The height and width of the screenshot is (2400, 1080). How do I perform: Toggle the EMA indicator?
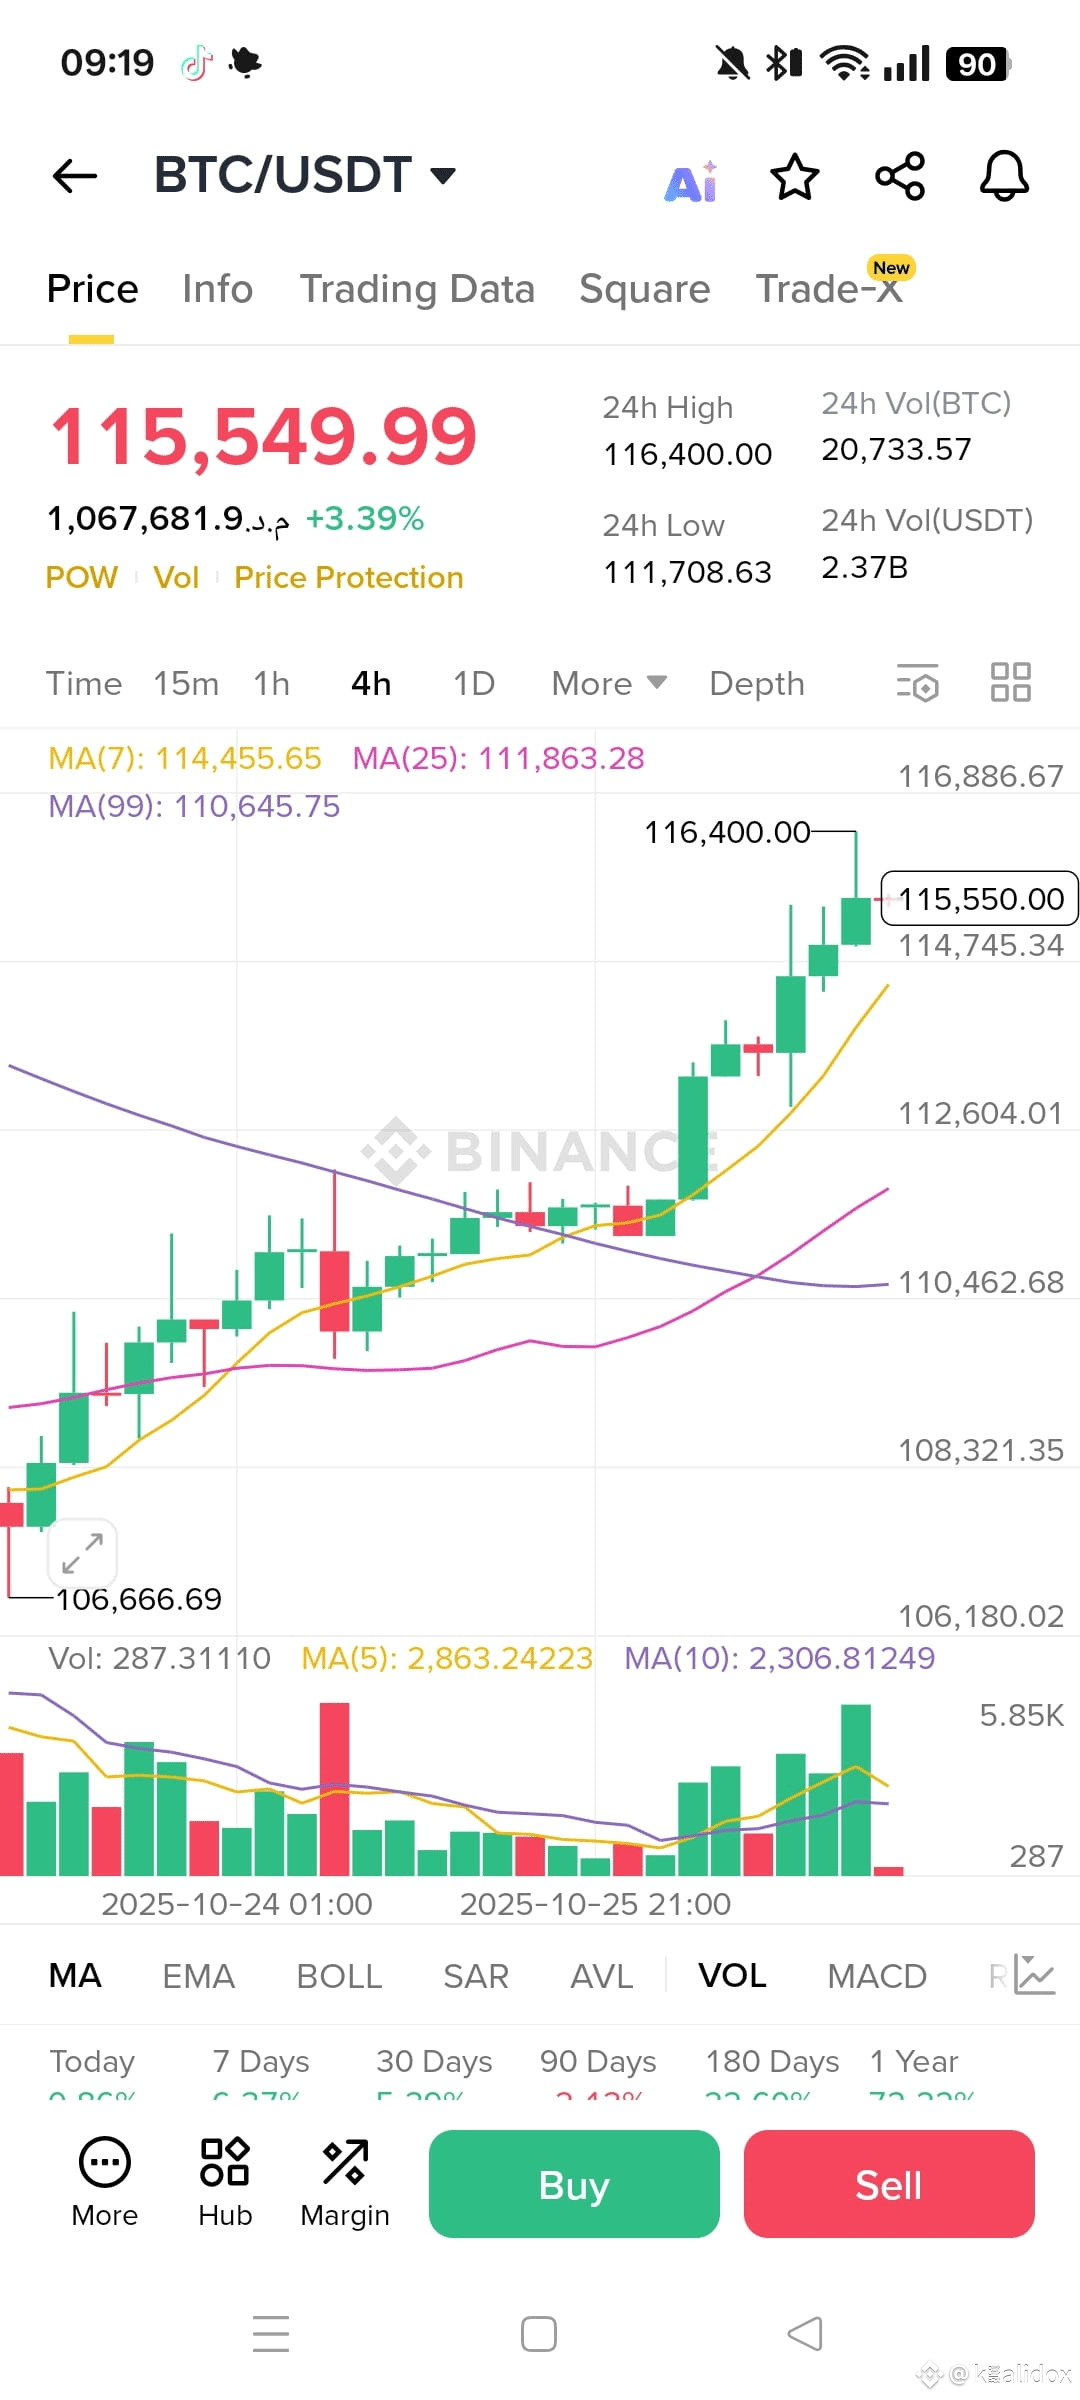click(x=199, y=1975)
